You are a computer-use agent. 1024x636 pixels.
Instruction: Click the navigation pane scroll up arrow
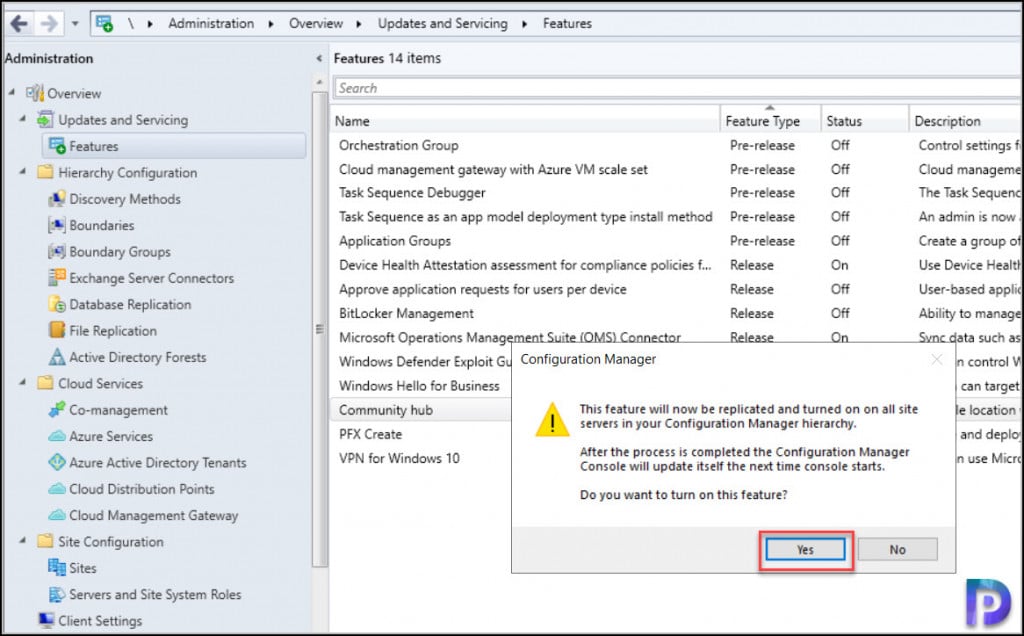pos(319,82)
